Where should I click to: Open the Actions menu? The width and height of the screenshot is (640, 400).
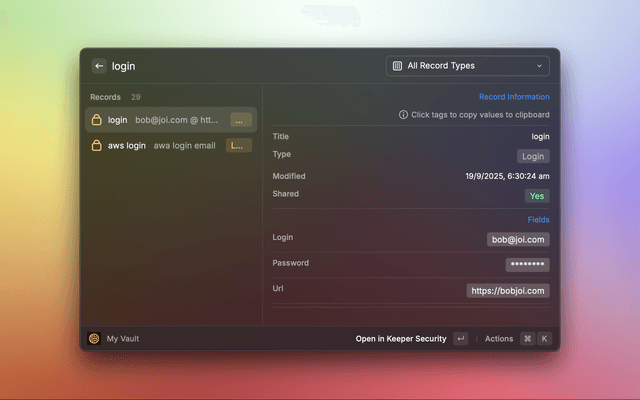pos(498,339)
